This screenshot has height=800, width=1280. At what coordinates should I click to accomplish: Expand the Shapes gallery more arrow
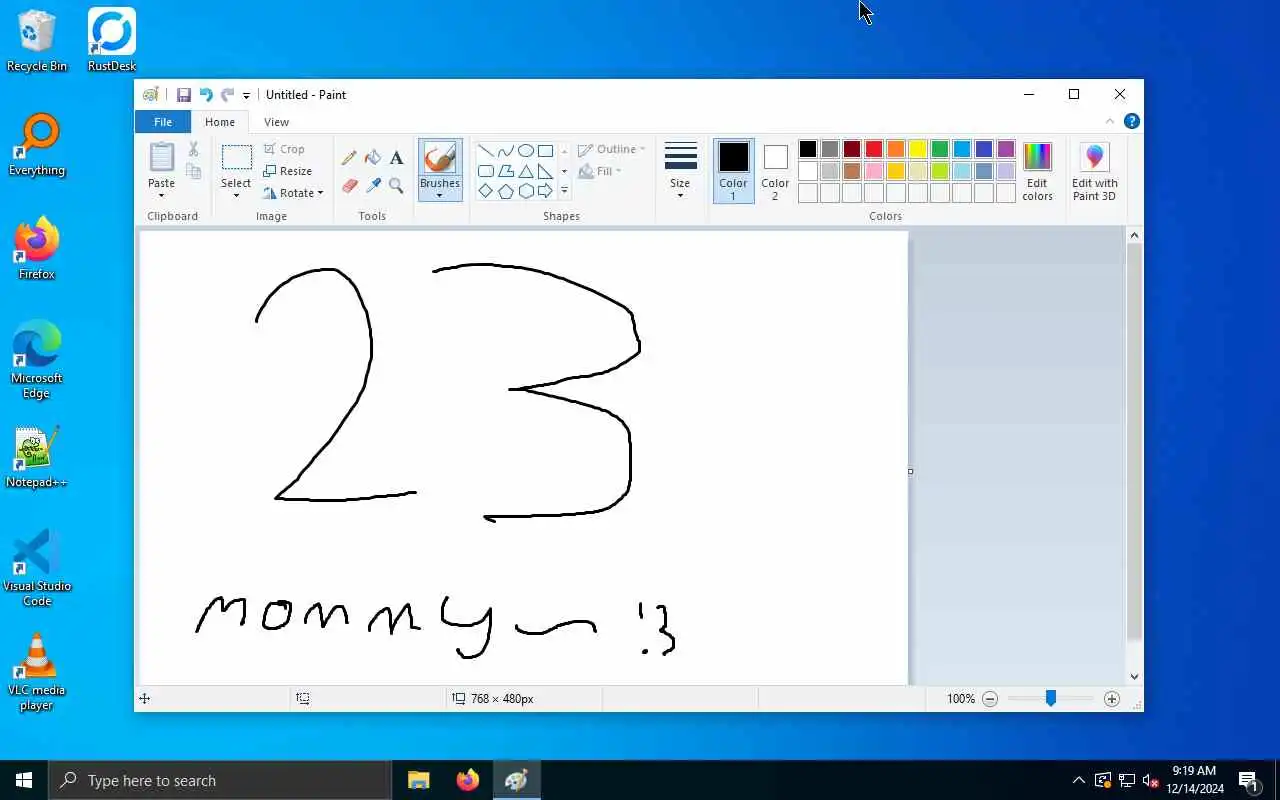point(564,191)
